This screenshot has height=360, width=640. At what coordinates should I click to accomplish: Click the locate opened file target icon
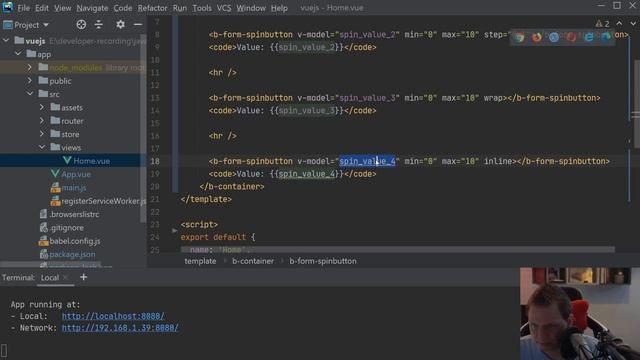pyautogui.click(x=81, y=24)
